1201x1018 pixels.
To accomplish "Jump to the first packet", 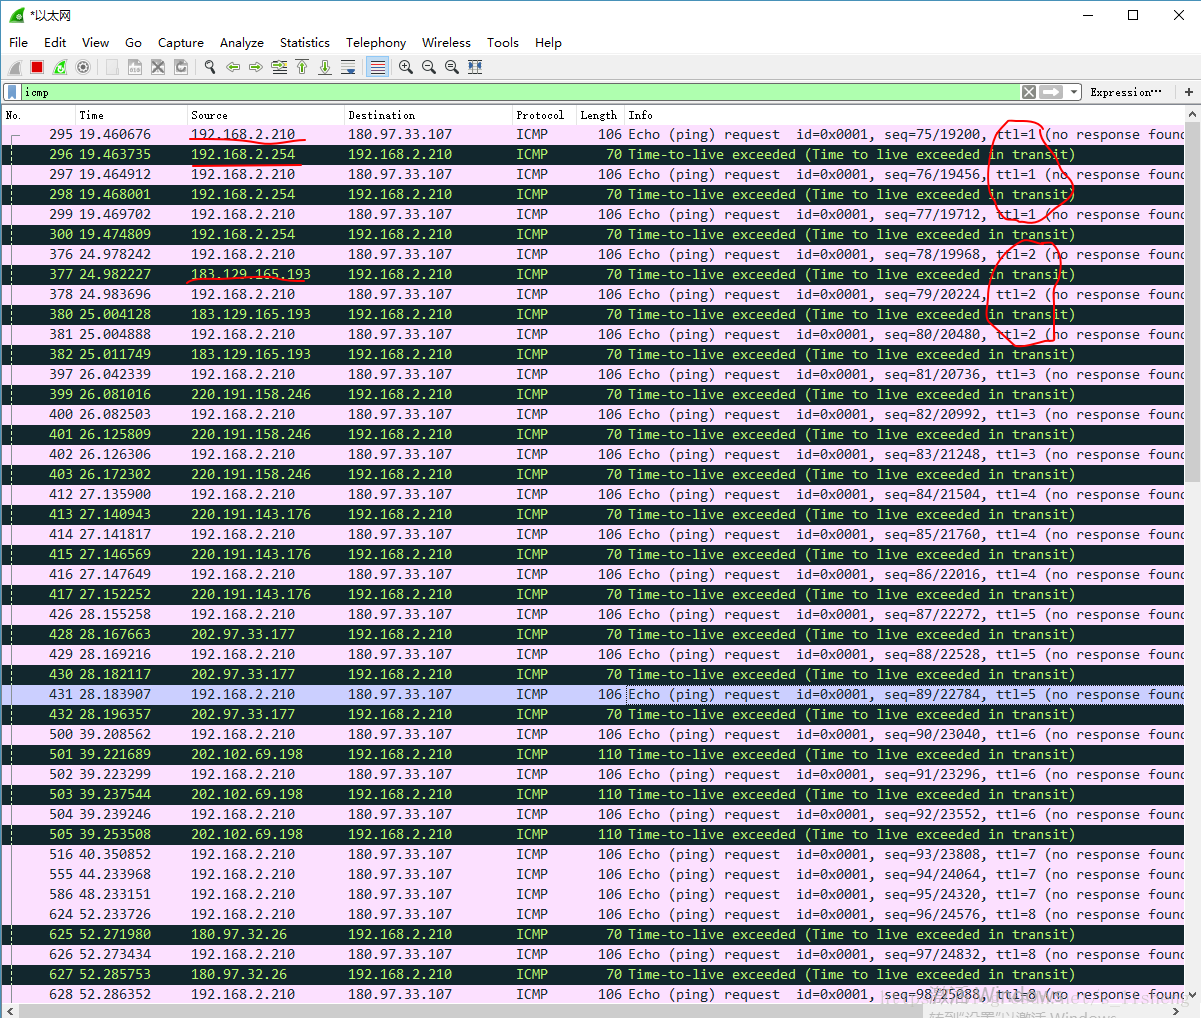I will [302, 67].
